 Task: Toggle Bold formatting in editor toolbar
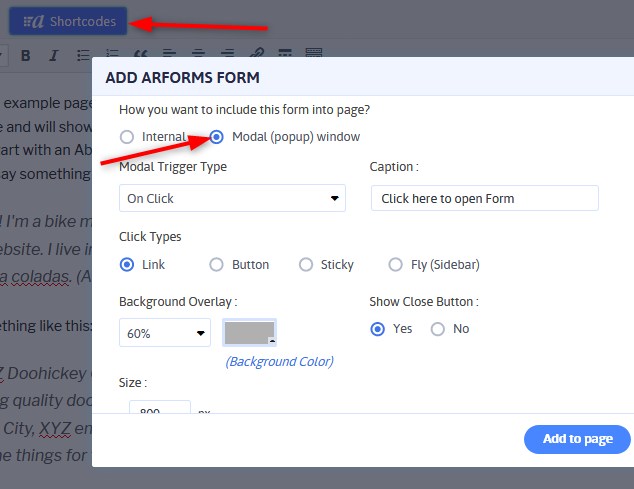click(x=25, y=55)
